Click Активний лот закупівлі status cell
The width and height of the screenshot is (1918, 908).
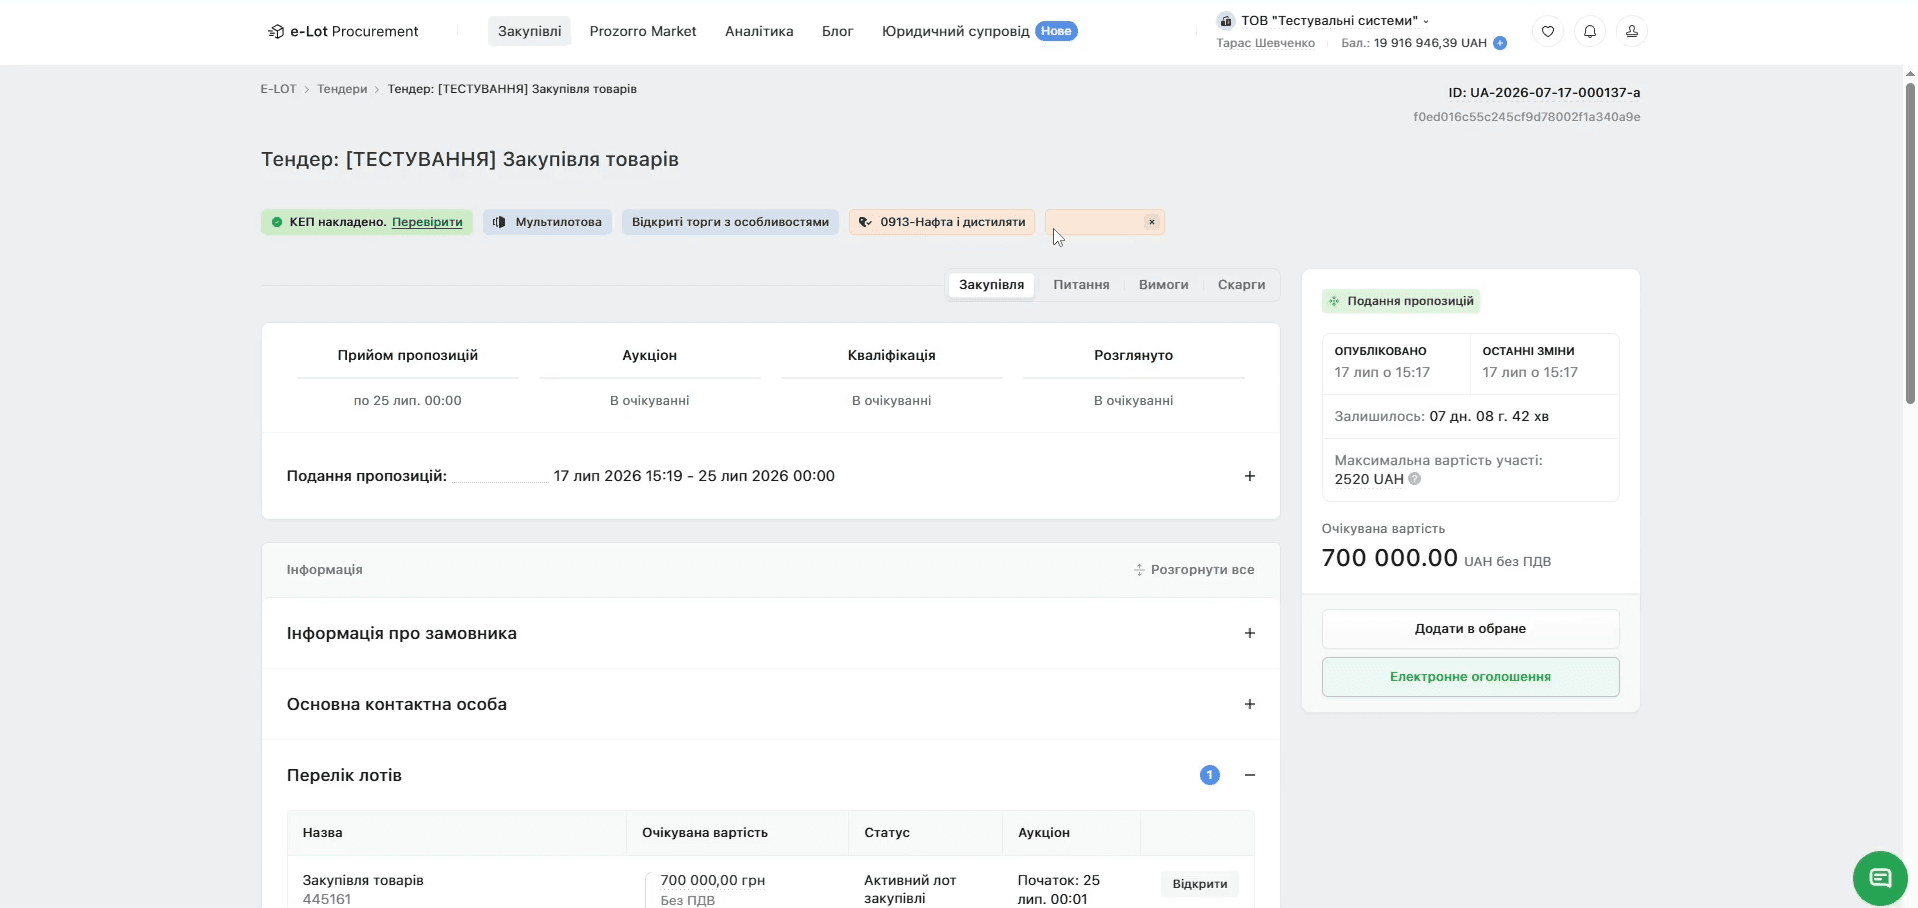tap(910, 889)
